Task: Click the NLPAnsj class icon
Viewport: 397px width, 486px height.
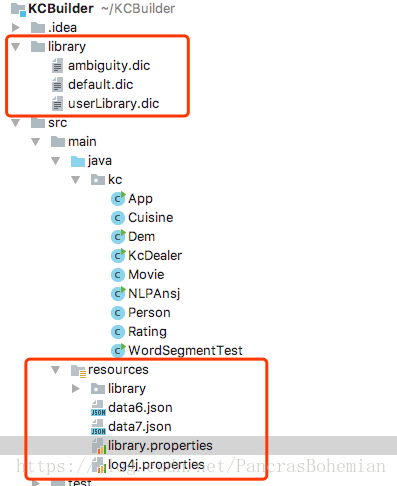Action: [x=118, y=294]
